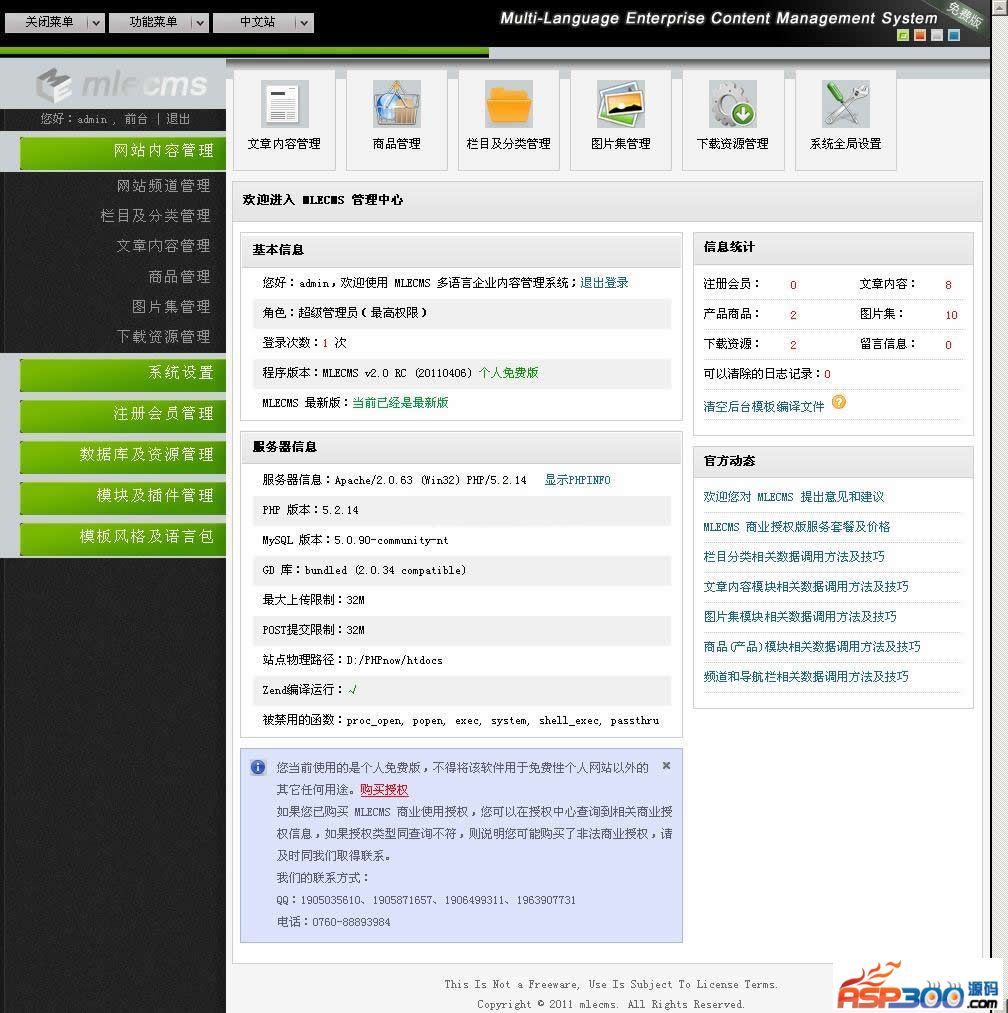Click the MySQL 版本 5.0.90-community-nt row
The height and width of the screenshot is (1013, 1008).
coord(461,540)
